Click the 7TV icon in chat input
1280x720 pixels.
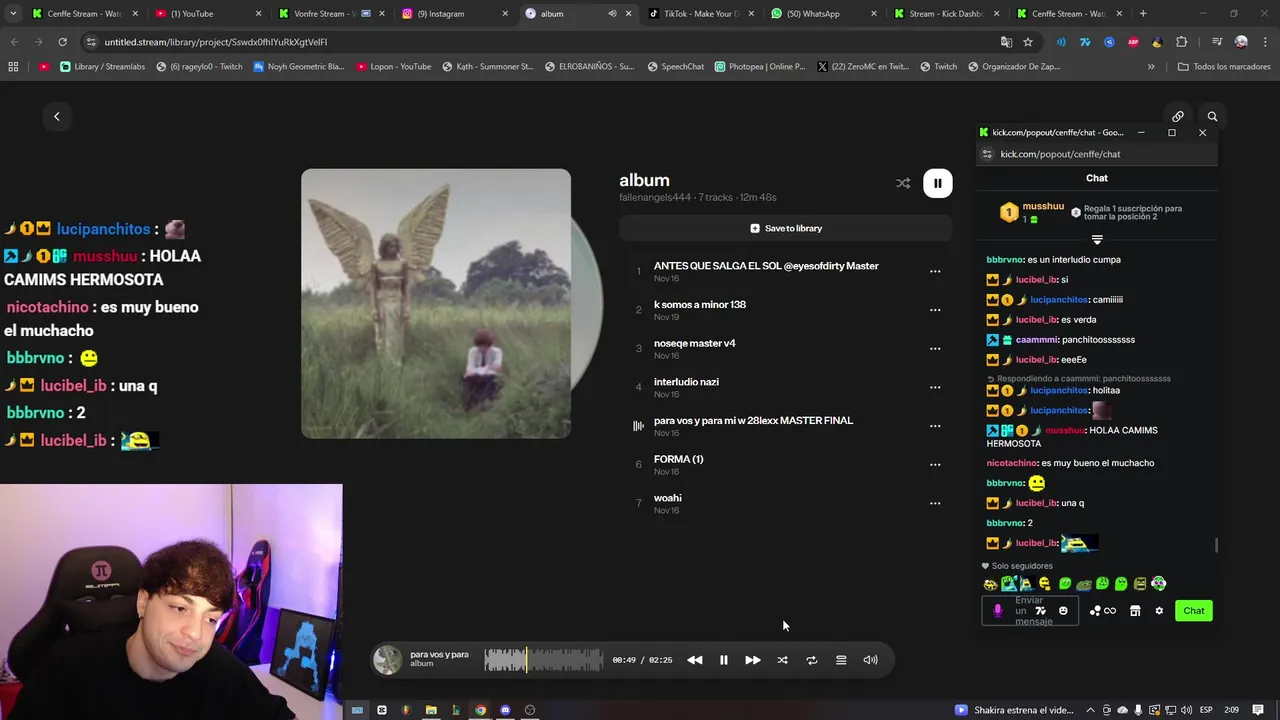(1041, 611)
